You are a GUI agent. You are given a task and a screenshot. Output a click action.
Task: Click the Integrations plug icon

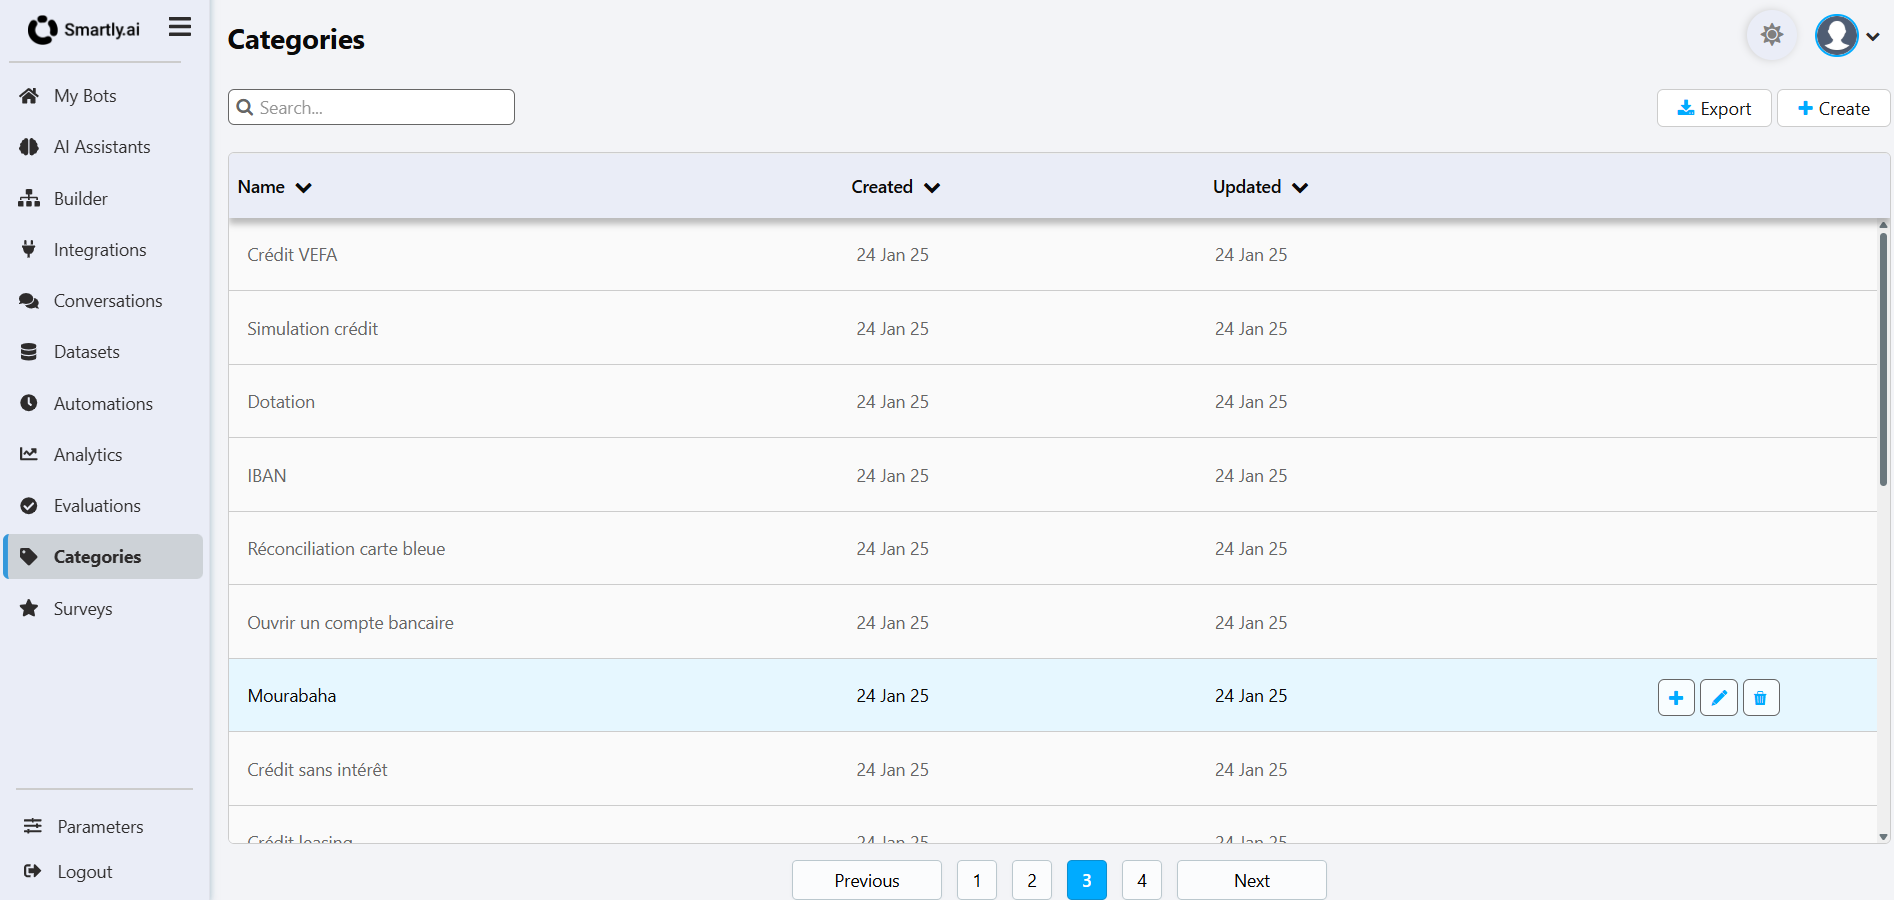29,250
